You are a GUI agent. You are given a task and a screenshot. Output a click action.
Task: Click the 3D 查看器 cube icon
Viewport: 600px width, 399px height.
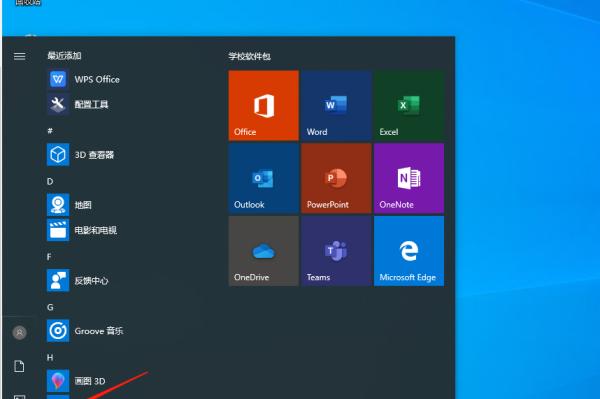click(58, 155)
